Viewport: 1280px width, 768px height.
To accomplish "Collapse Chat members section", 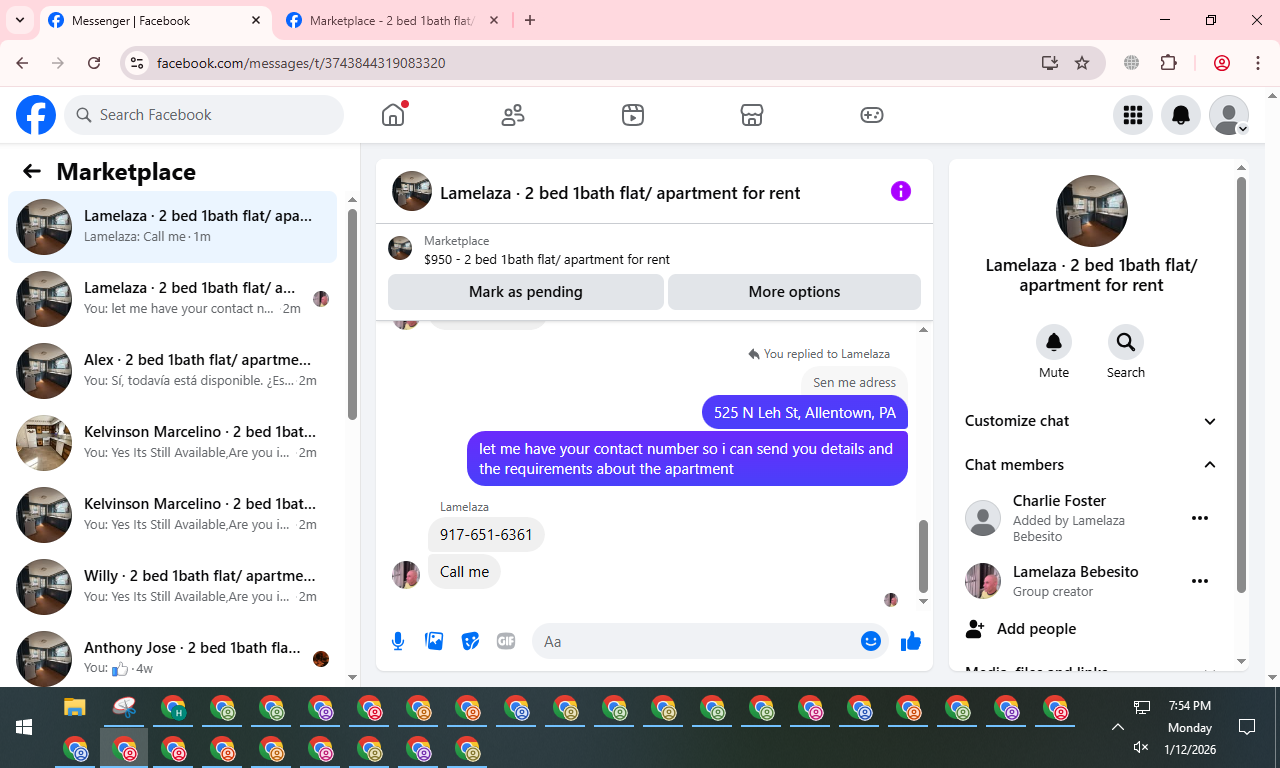I will (x=1091, y=465).
